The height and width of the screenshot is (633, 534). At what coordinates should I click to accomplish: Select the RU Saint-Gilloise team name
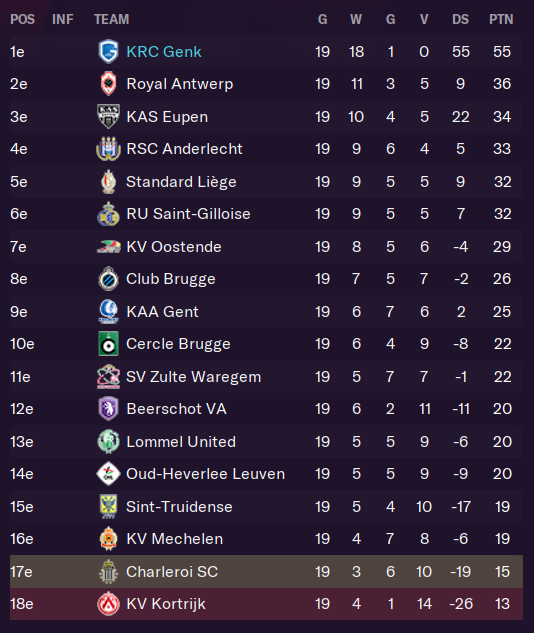[188, 214]
